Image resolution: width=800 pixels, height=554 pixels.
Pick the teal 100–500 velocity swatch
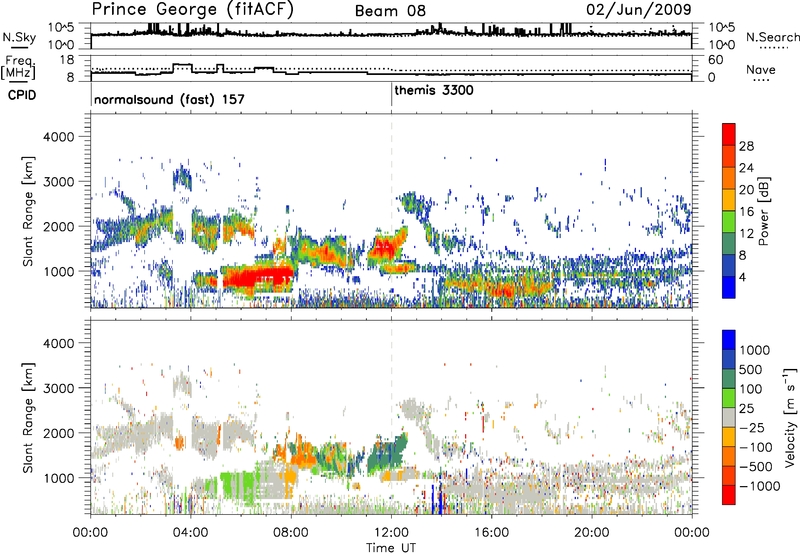pyautogui.click(x=729, y=379)
